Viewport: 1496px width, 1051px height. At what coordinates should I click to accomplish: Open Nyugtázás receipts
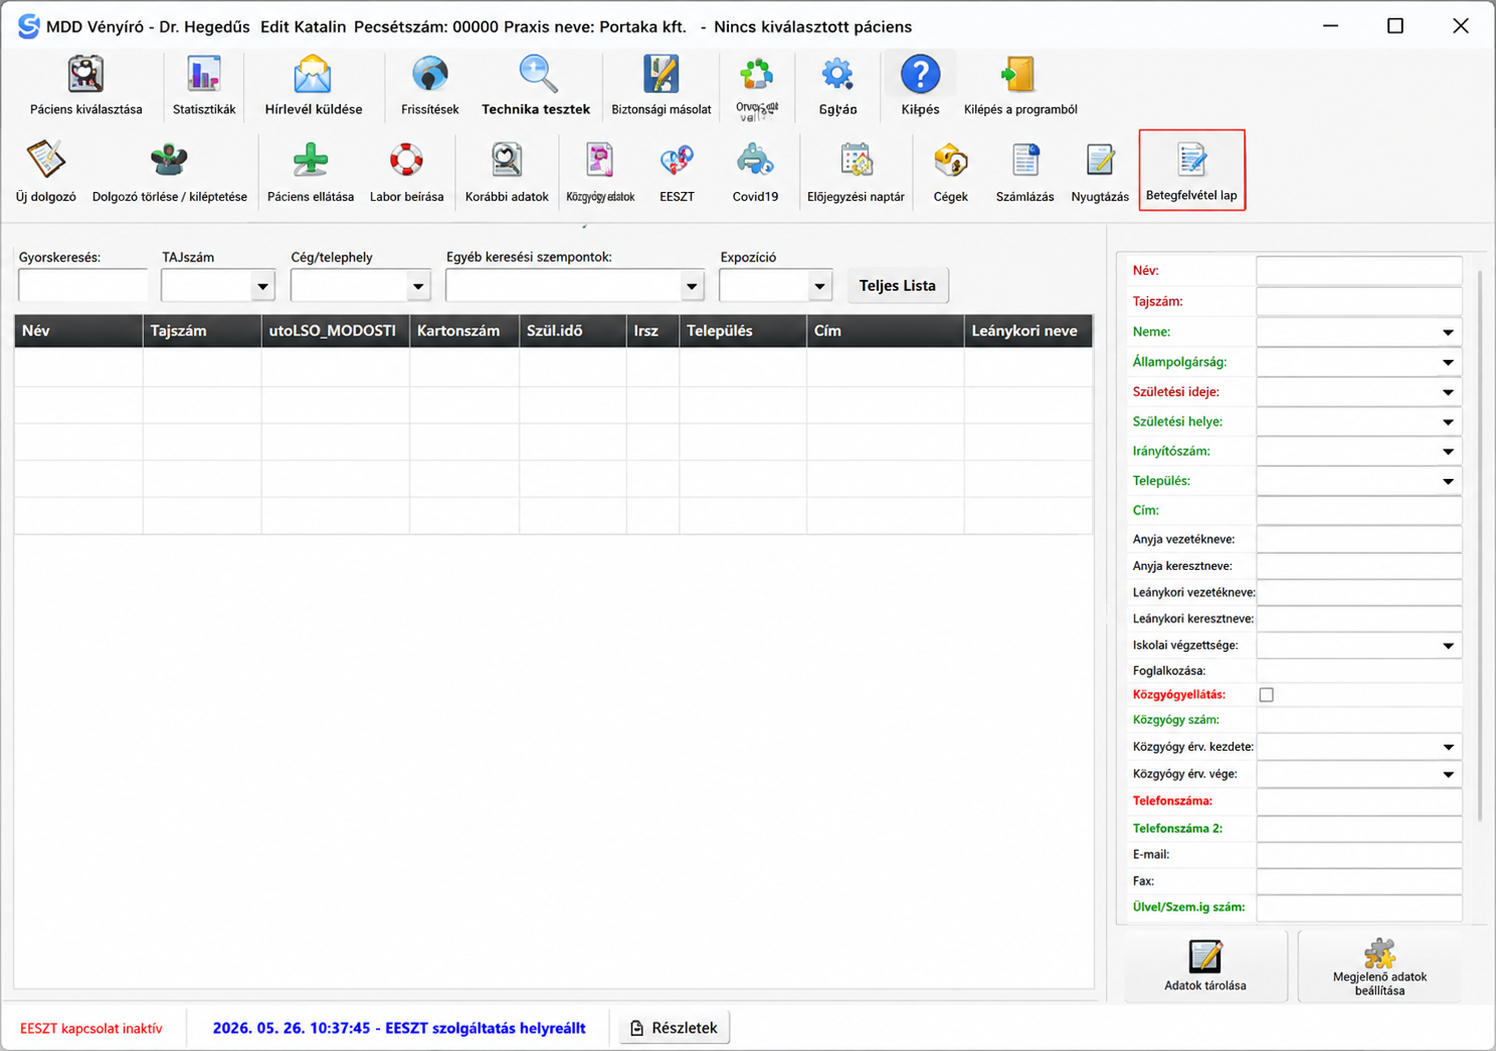pos(1100,173)
